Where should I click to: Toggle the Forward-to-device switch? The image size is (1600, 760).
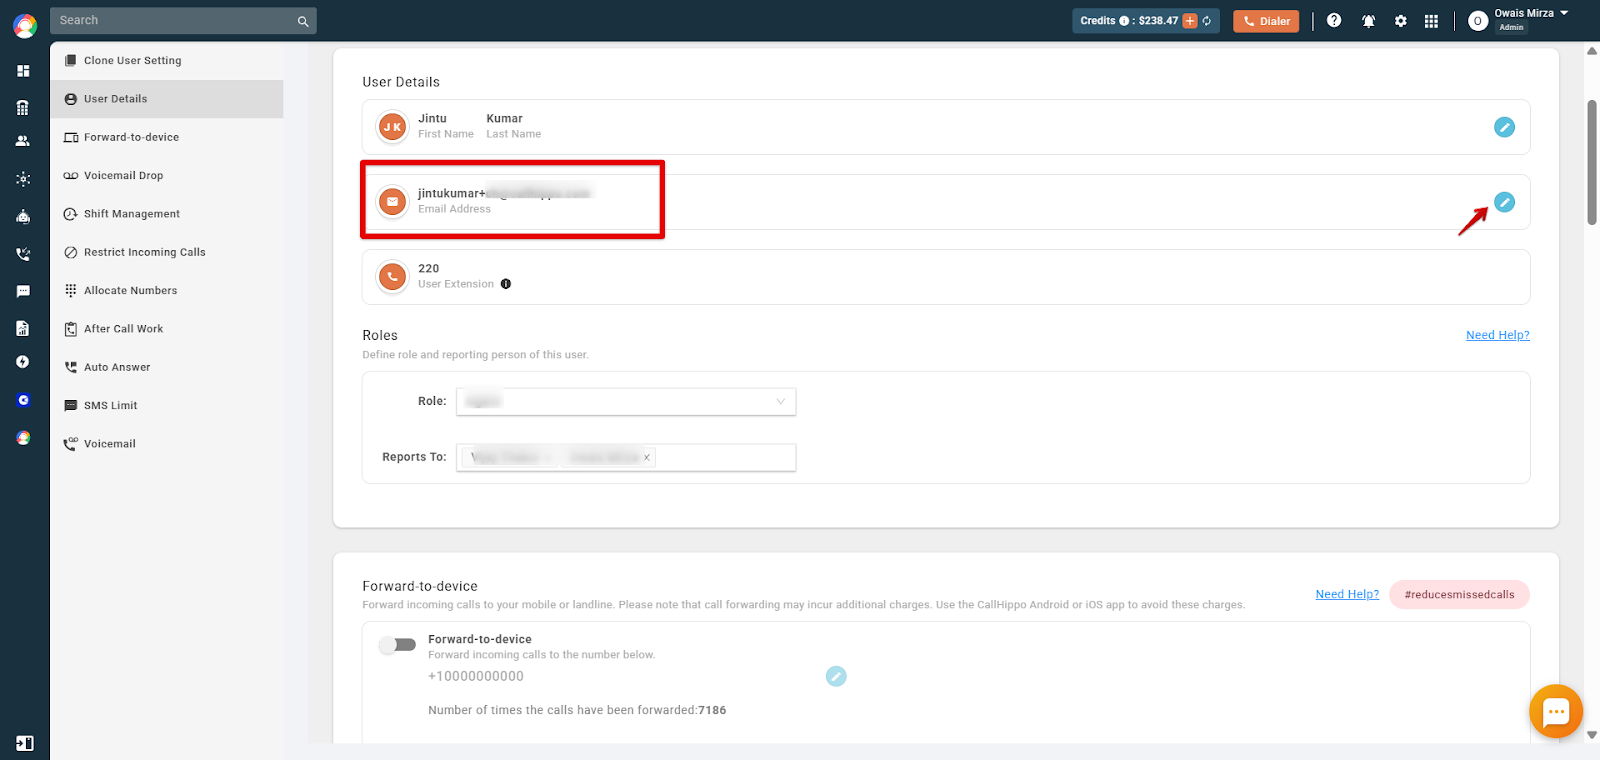click(x=397, y=645)
